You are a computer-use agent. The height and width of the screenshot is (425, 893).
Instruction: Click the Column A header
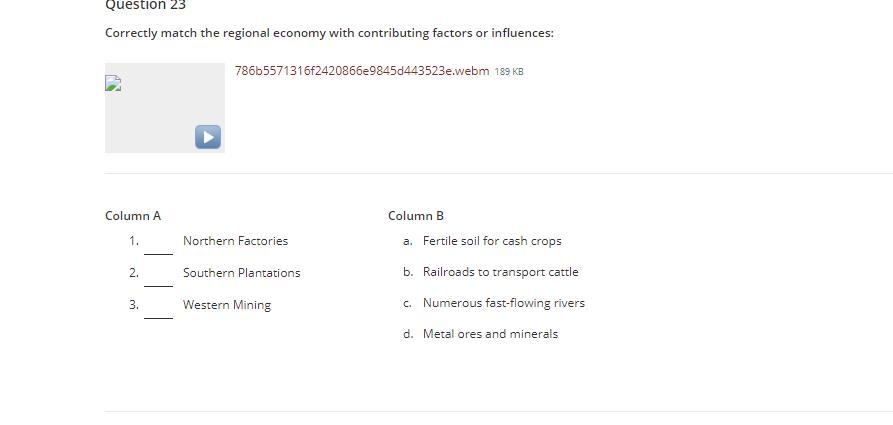click(133, 216)
